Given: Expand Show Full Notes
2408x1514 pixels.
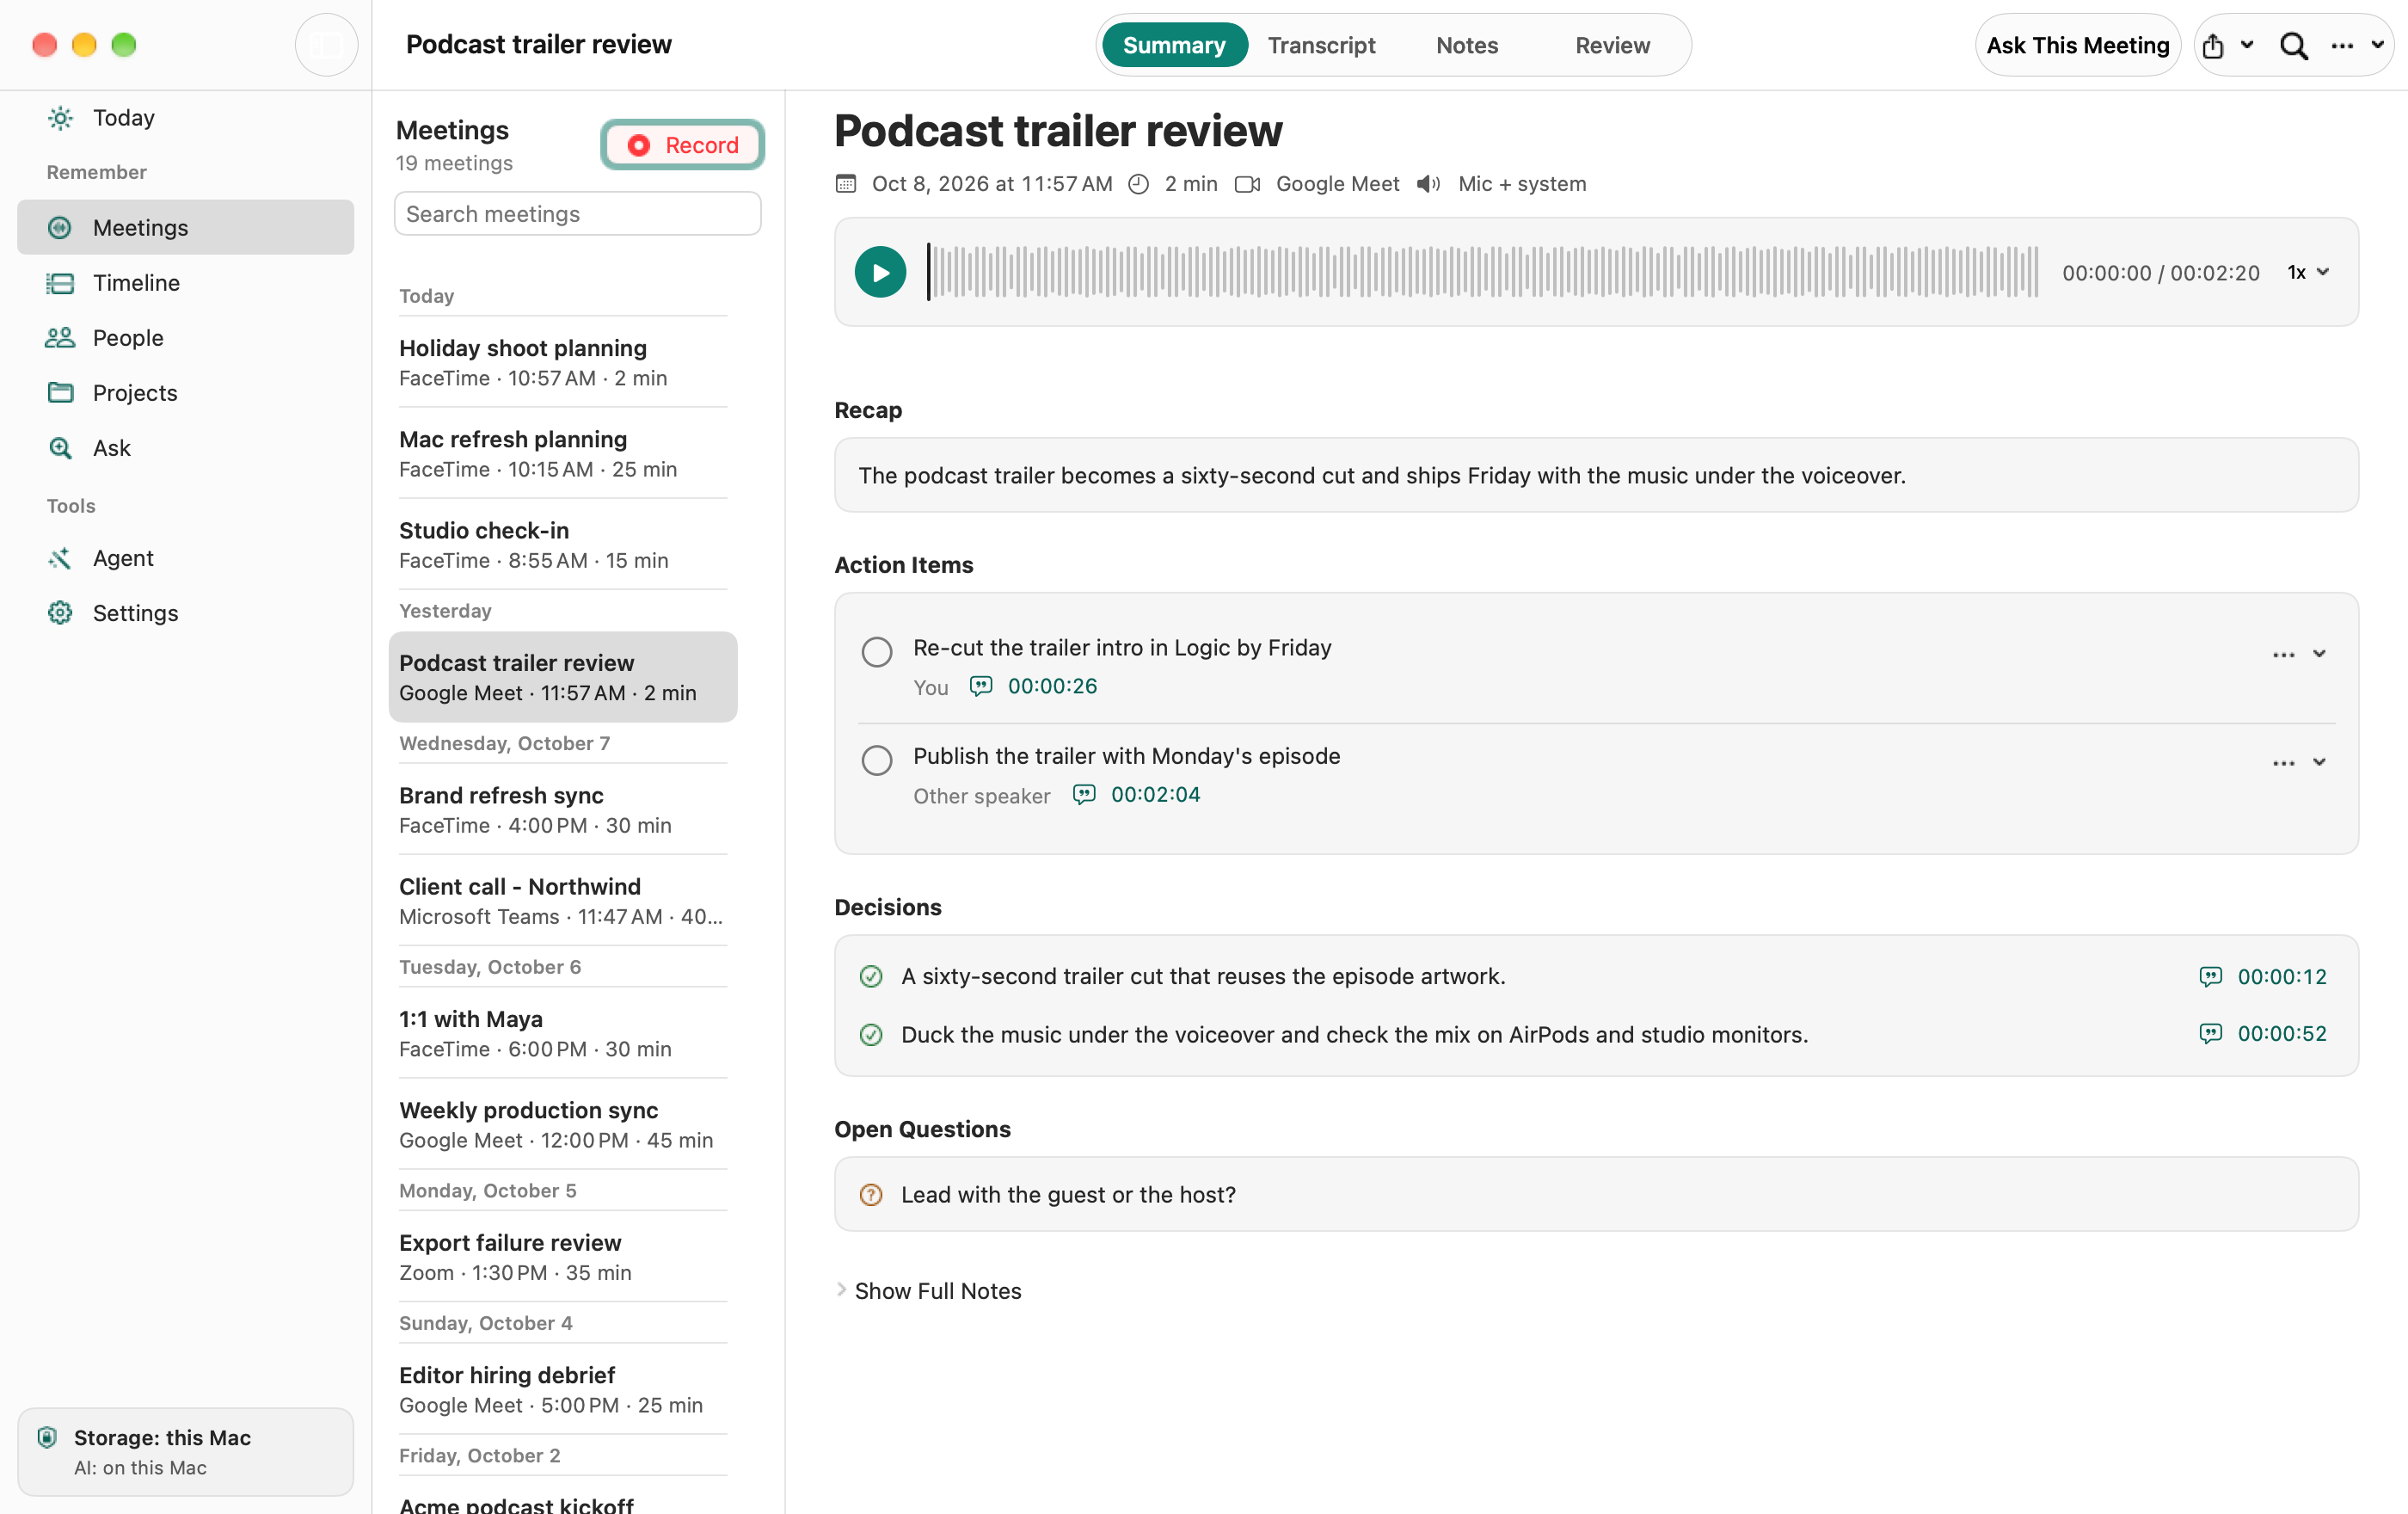Looking at the screenshot, I should pos(928,1291).
